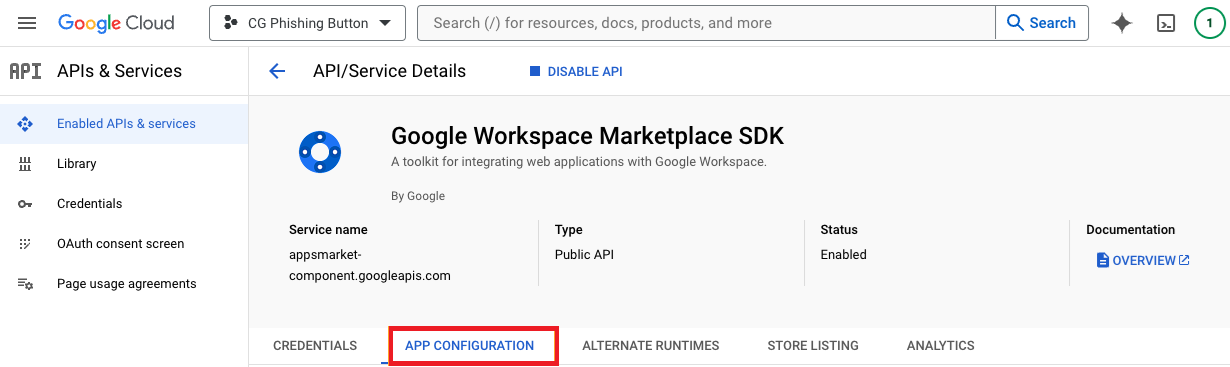Switch to the STORE LISTING tab

point(813,345)
